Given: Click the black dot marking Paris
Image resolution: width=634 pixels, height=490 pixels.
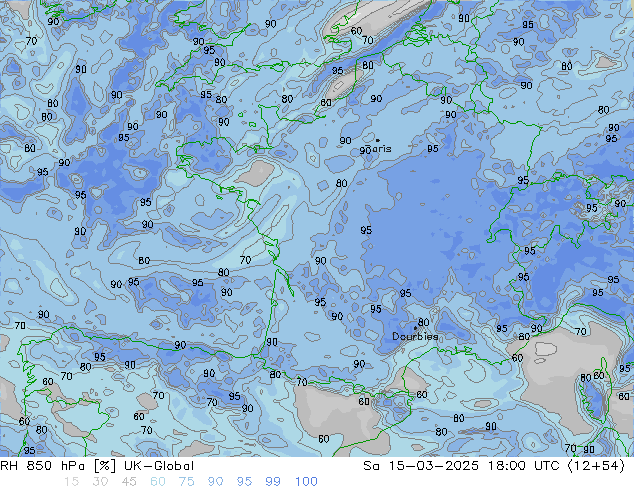Looking at the screenshot, I should click(378, 140).
